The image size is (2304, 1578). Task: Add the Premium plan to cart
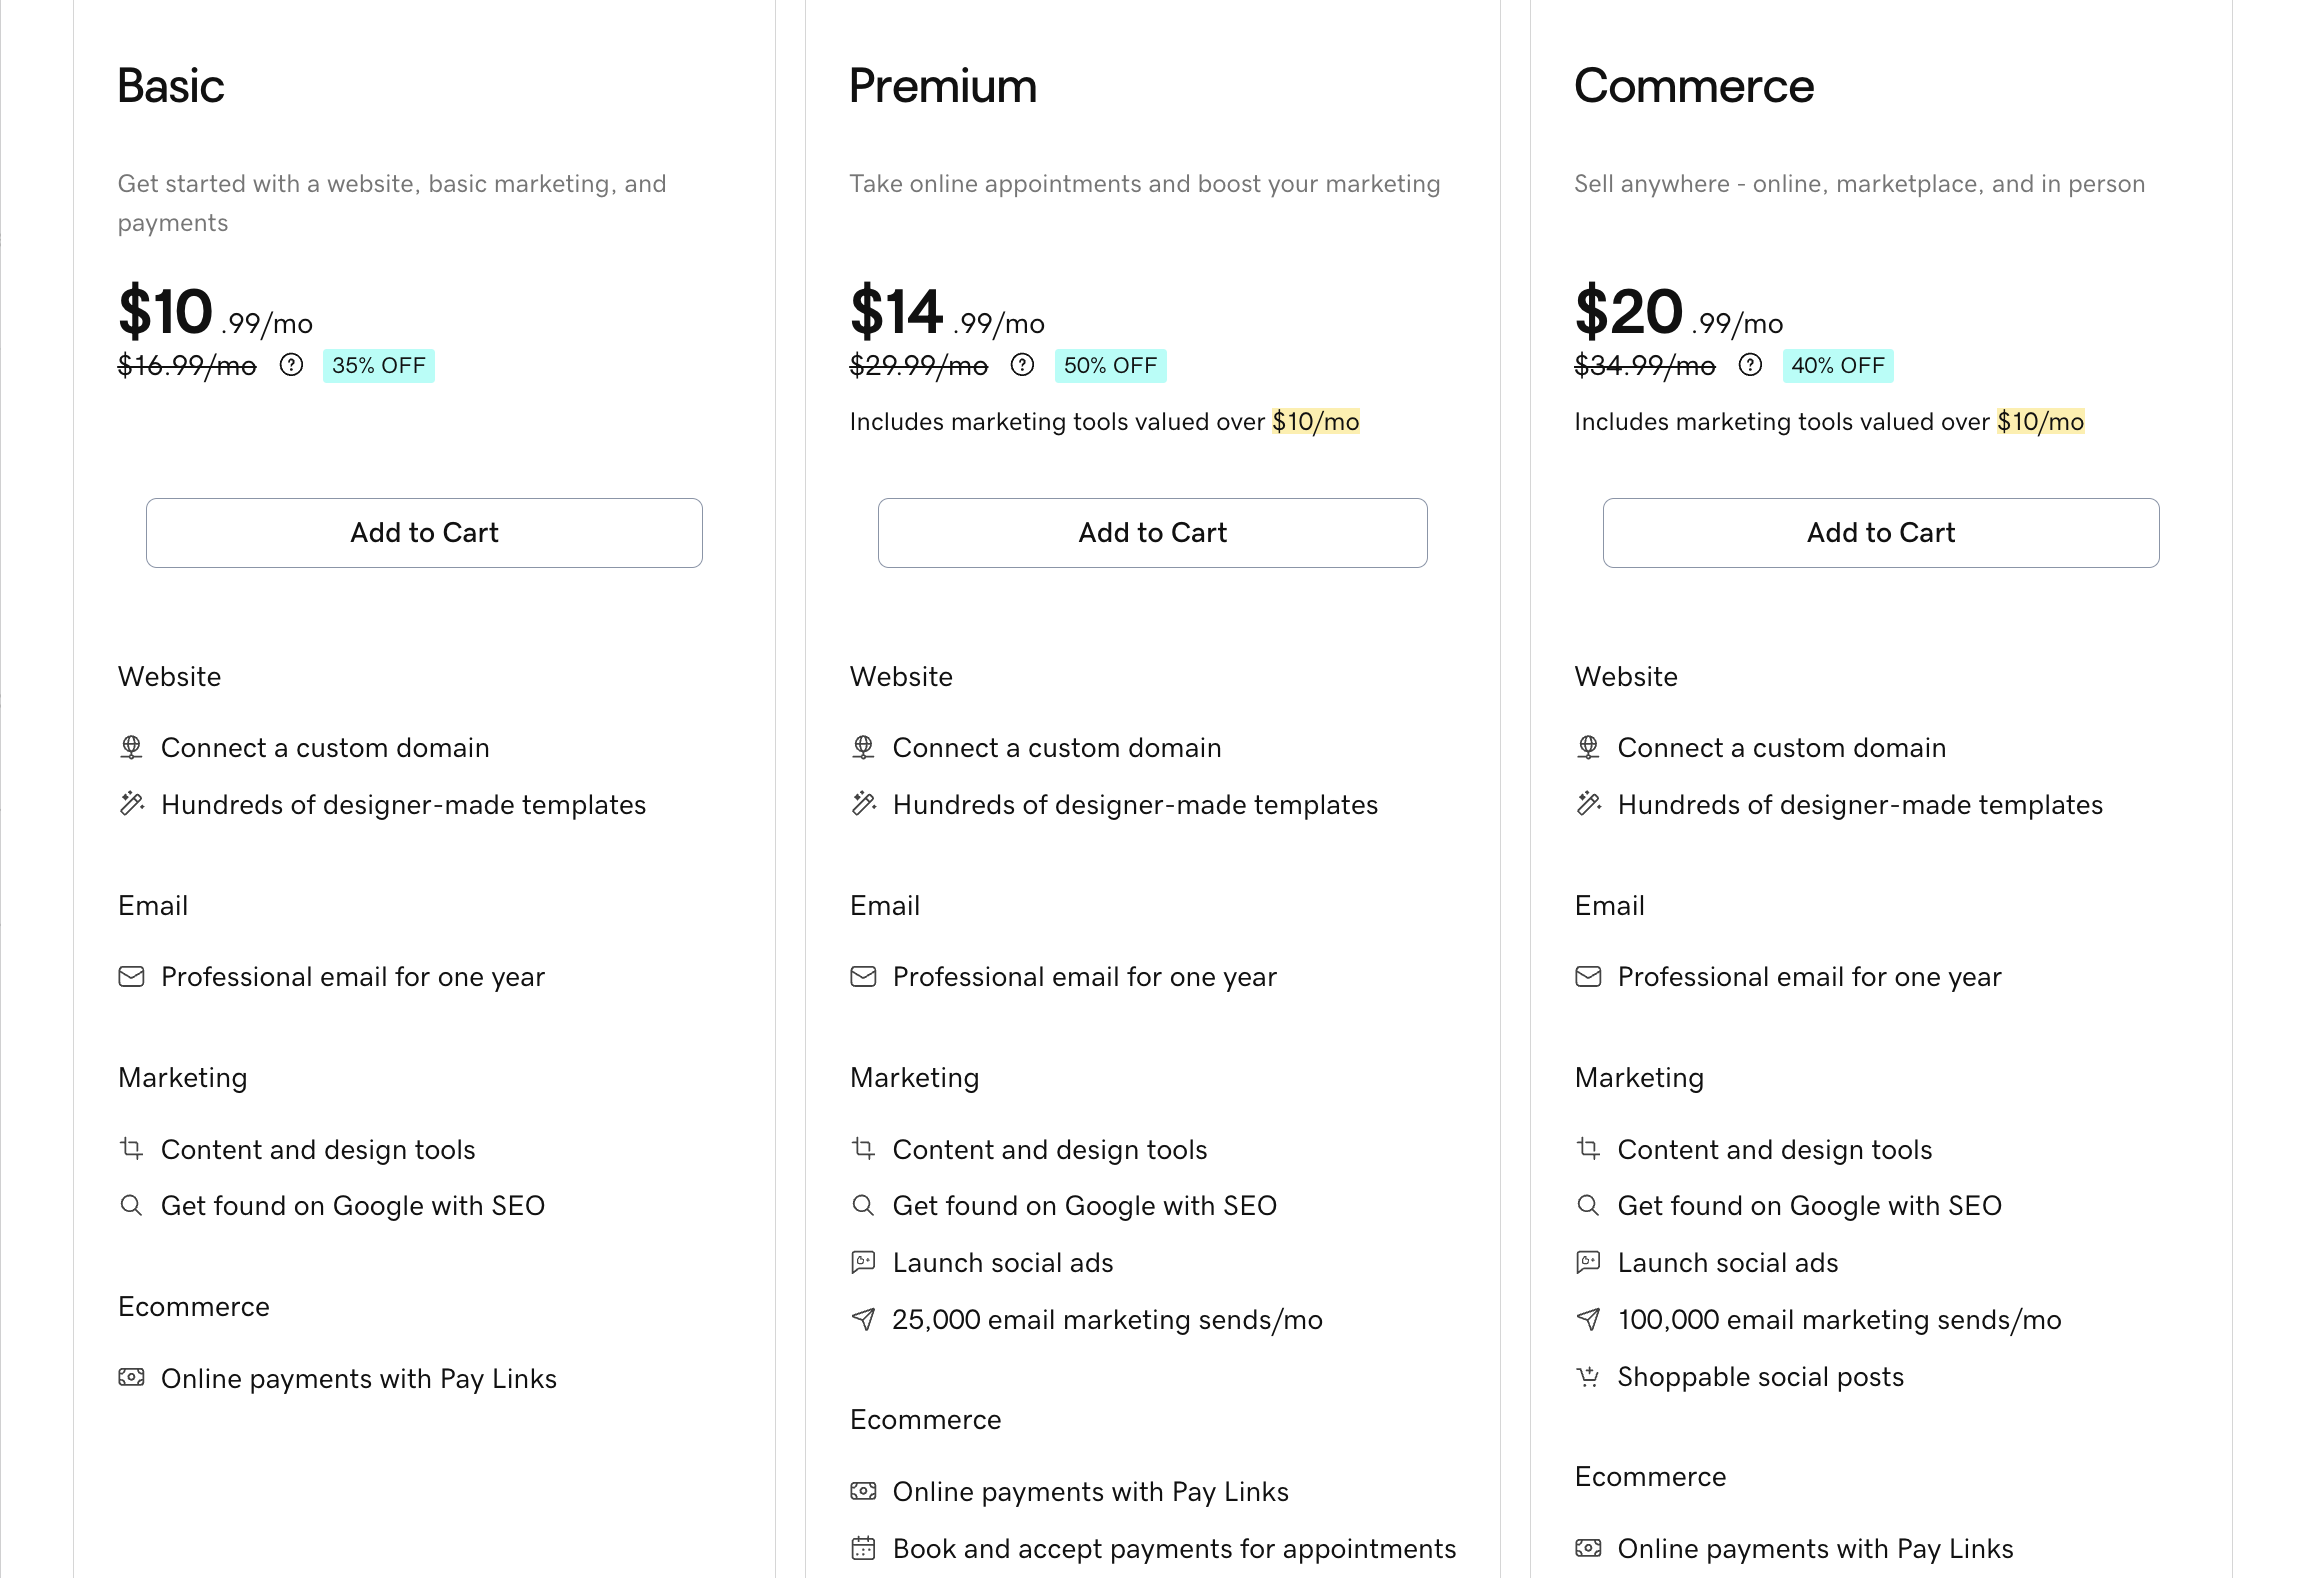1152,533
